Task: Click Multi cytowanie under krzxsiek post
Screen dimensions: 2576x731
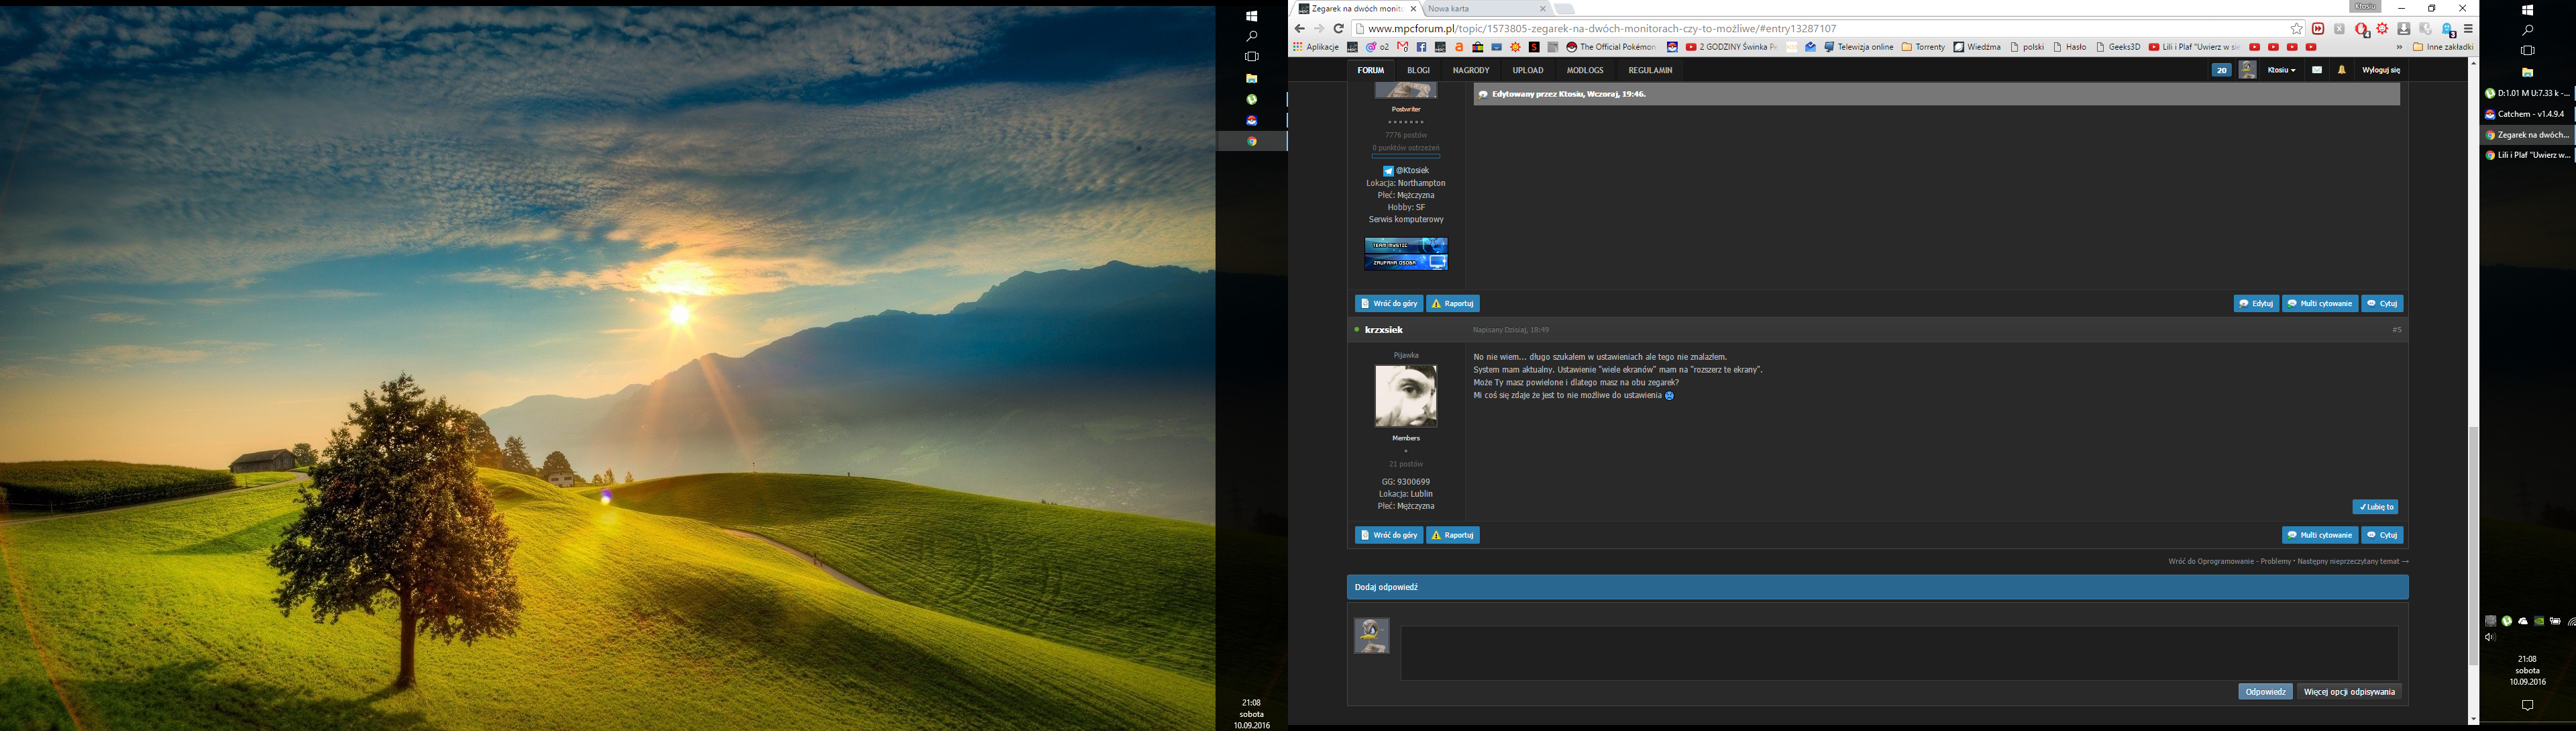Action: [2320, 535]
